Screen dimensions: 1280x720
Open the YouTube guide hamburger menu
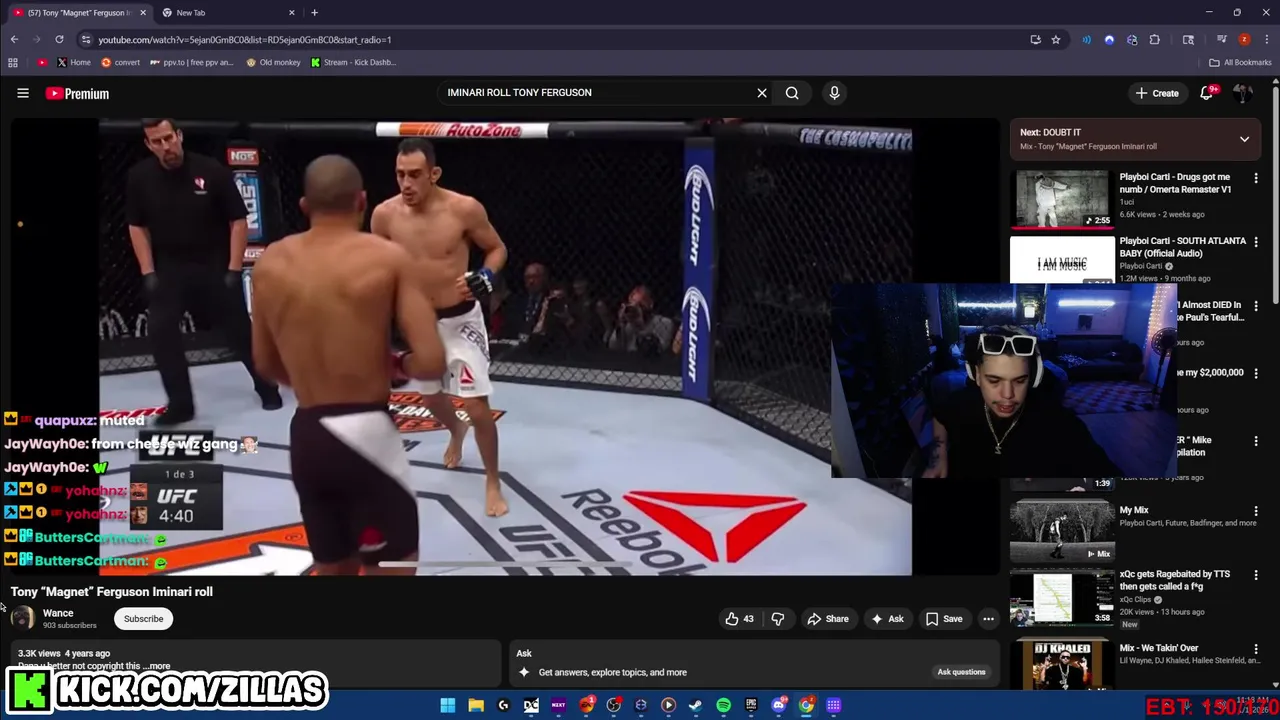pos(22,93)
